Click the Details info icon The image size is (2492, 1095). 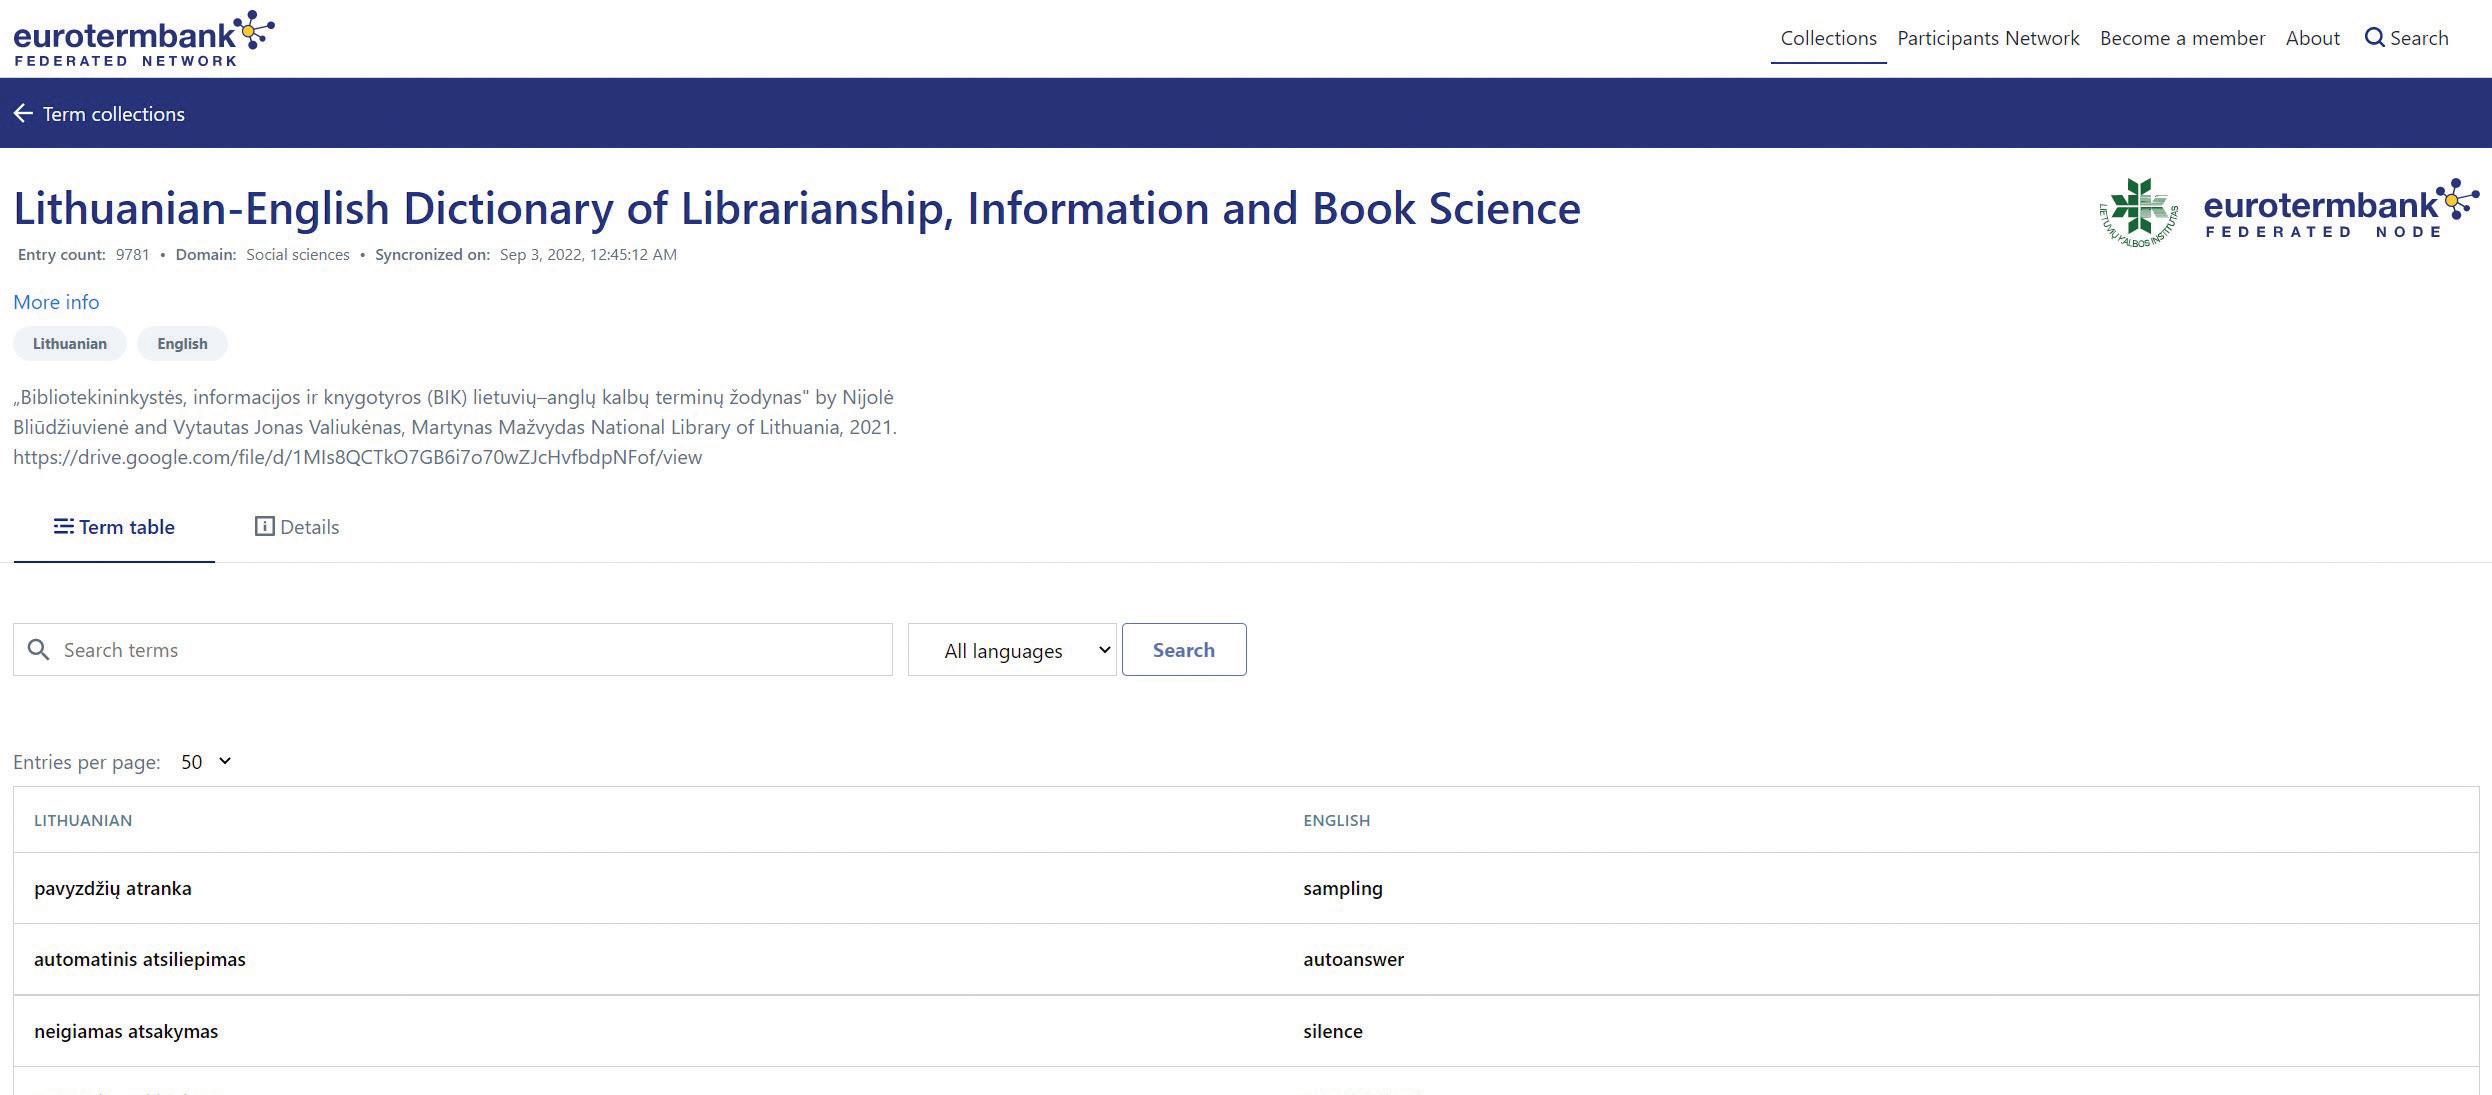(264, 527)
